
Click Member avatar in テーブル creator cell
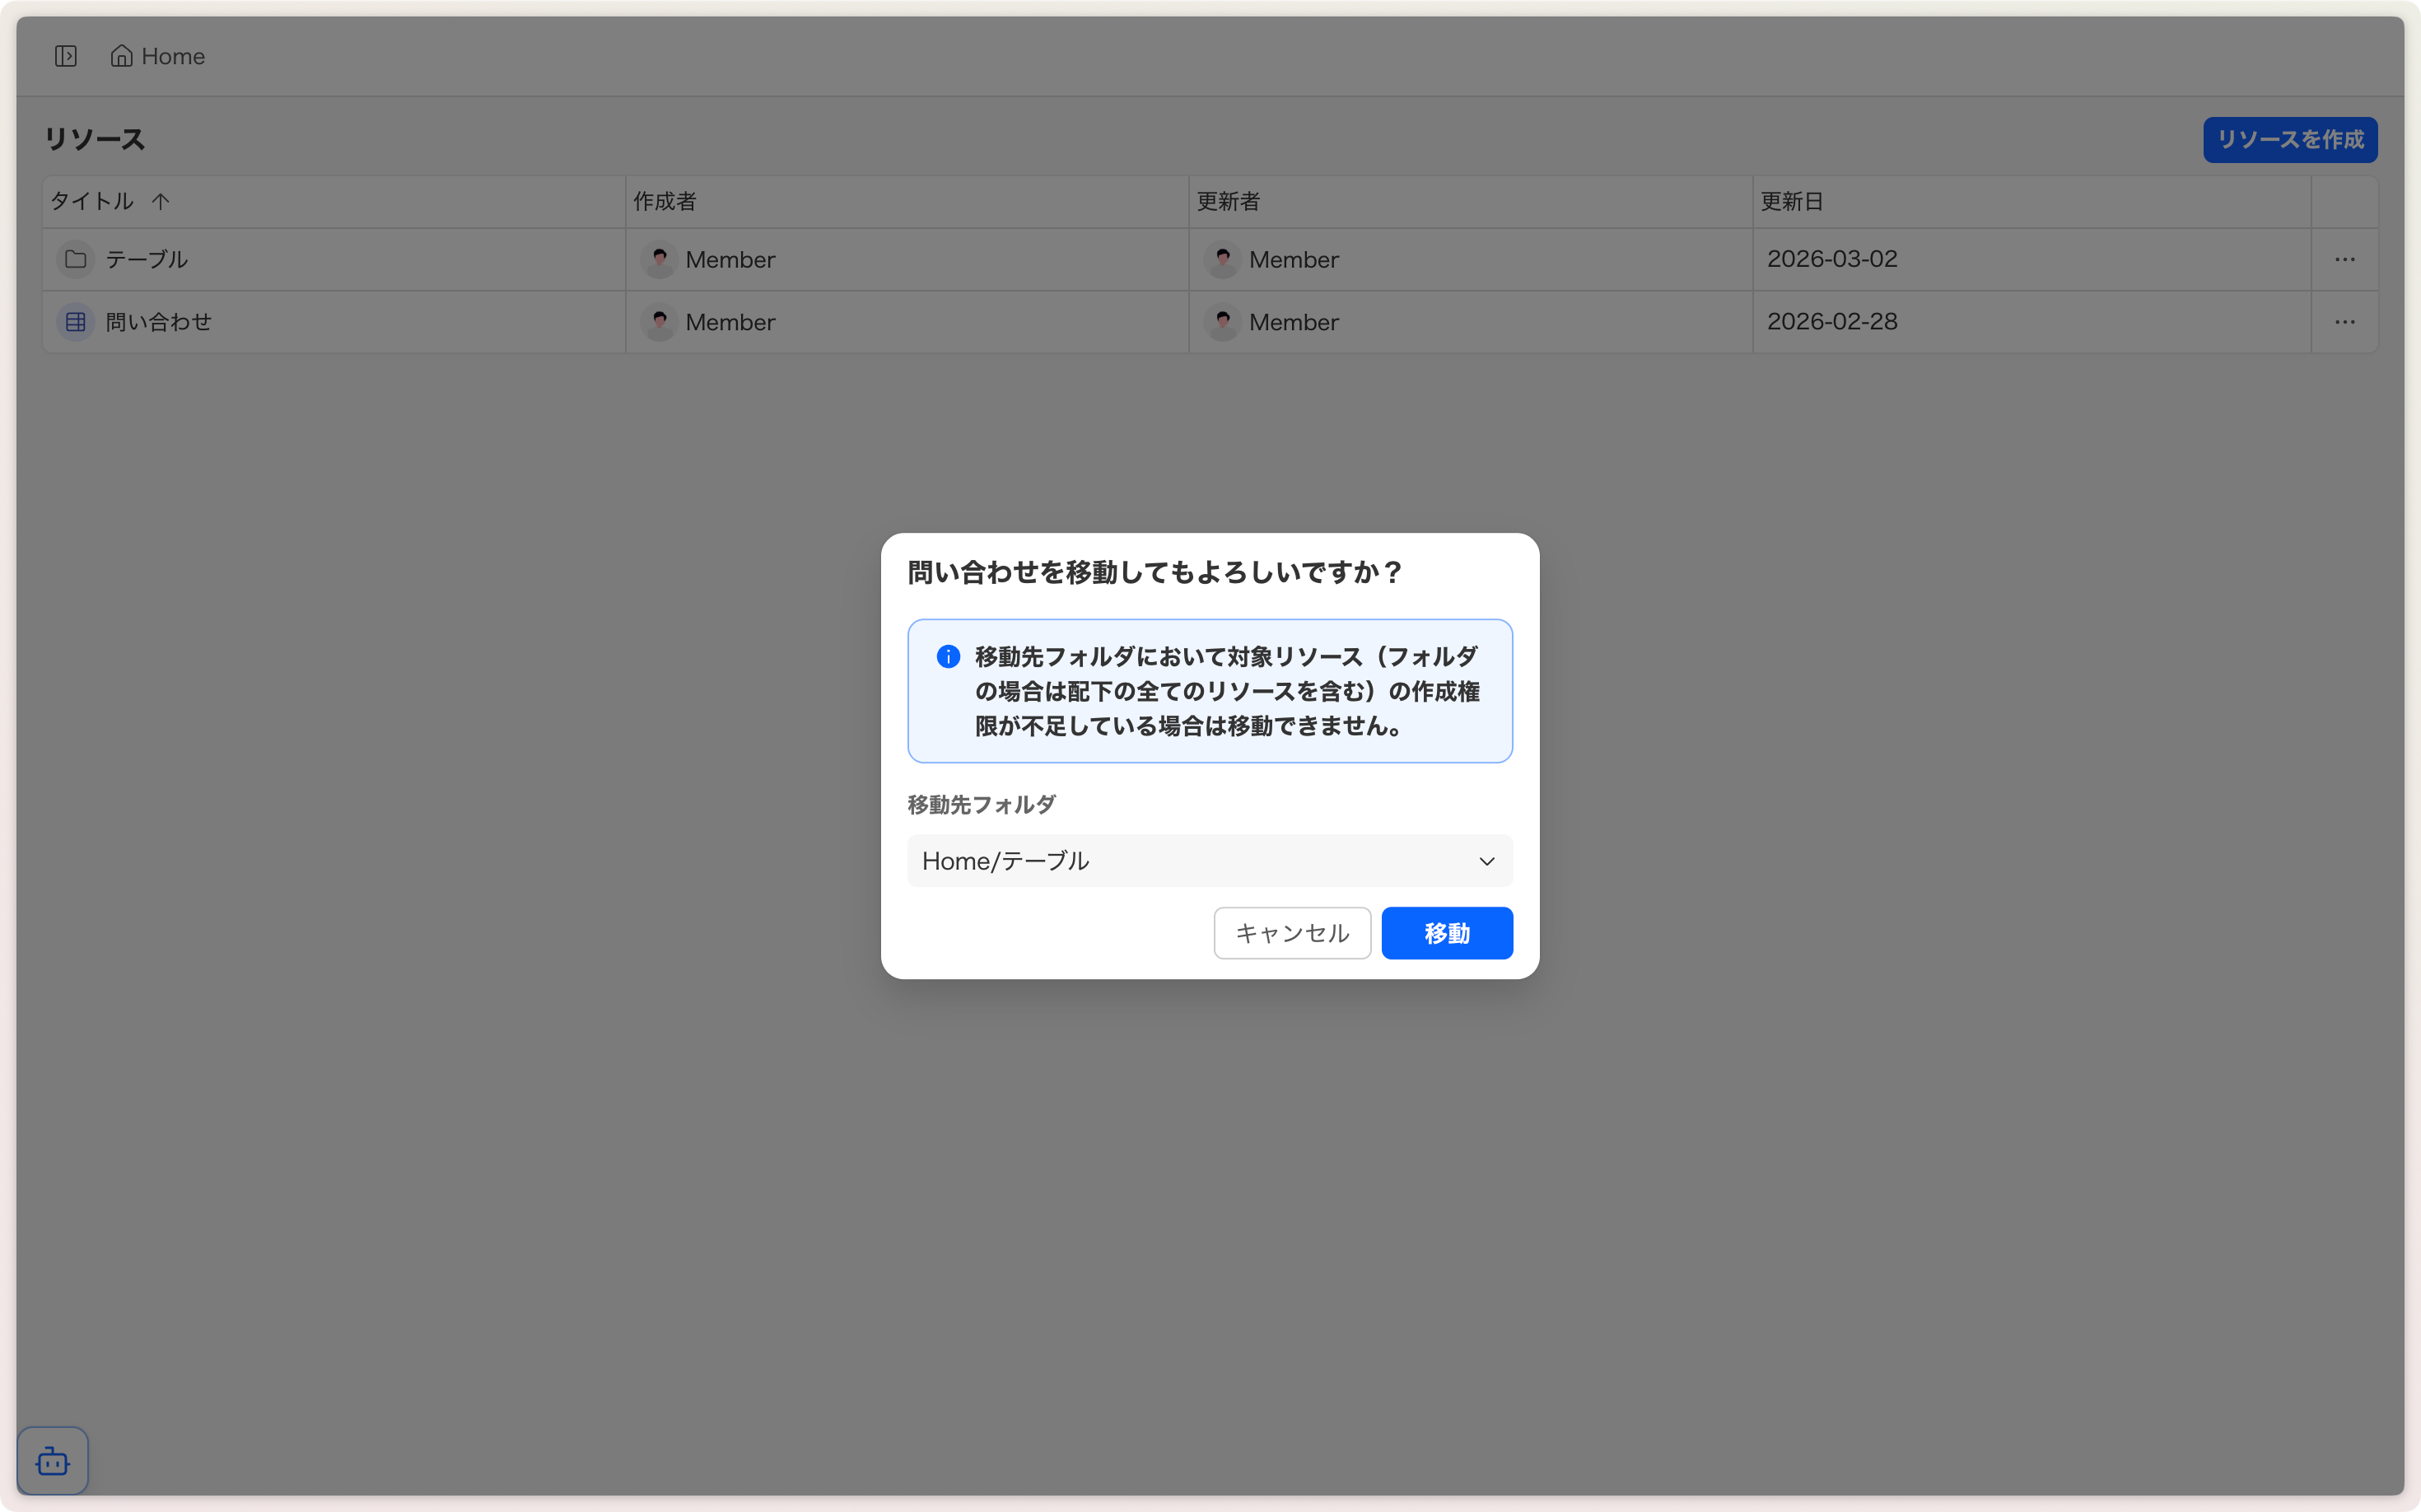tap(659, 260)
